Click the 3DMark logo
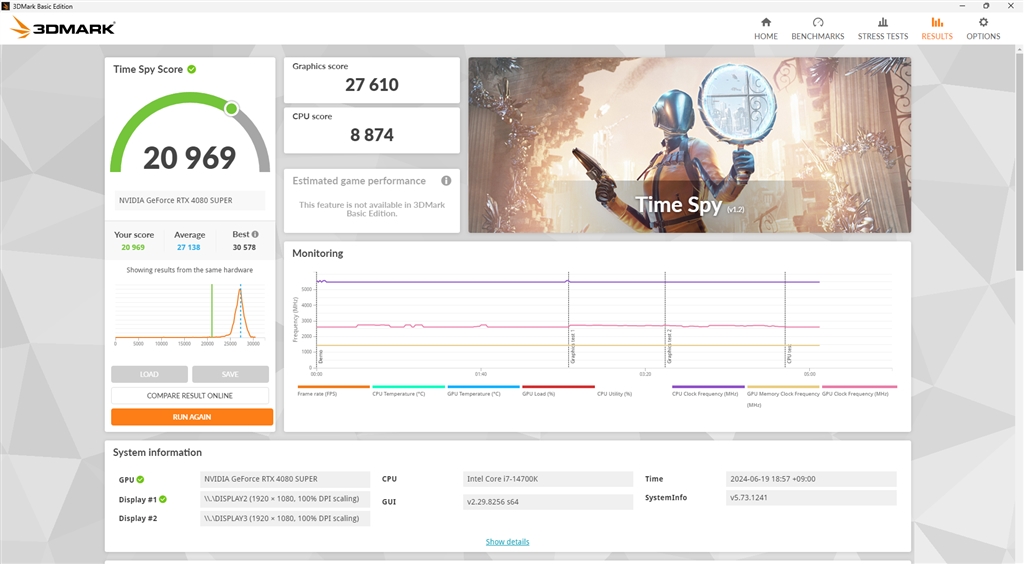 coord(63,27)
